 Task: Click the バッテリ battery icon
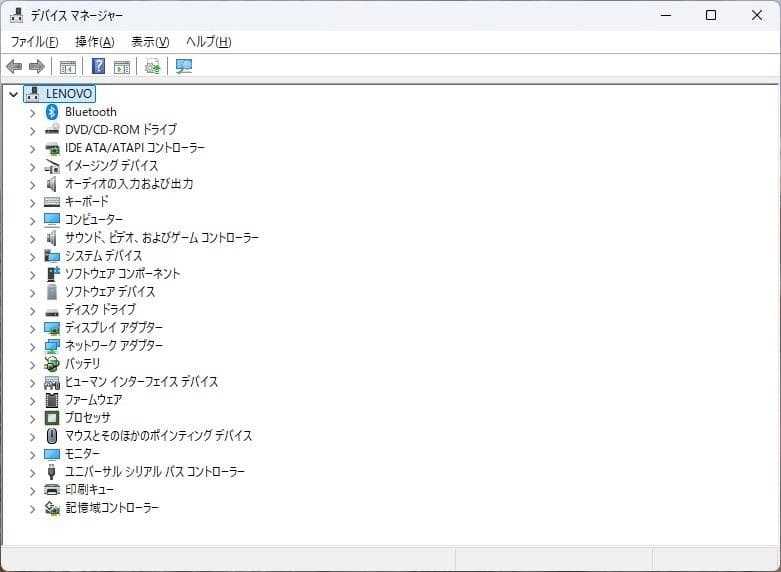tap(52, 364)
